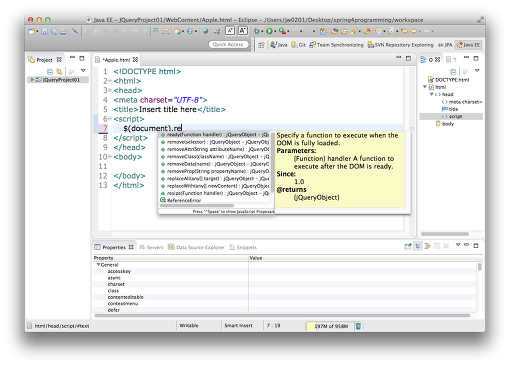Switch to SVN Repository Exploring perspective

400,45
